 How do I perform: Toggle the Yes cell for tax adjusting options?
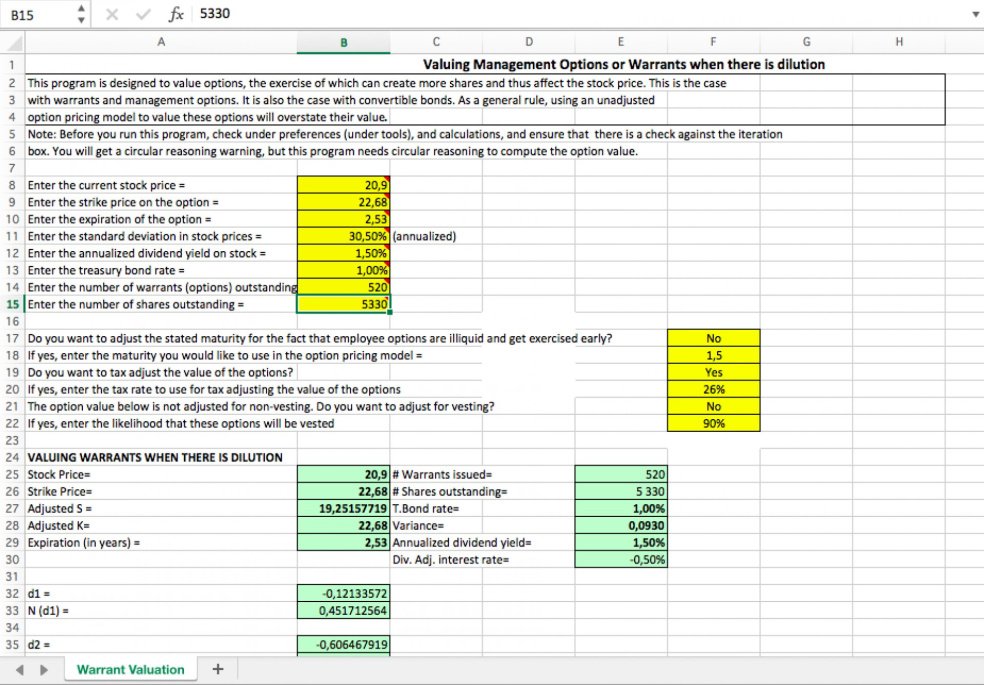pyautogui.click(x=712, y=371)
